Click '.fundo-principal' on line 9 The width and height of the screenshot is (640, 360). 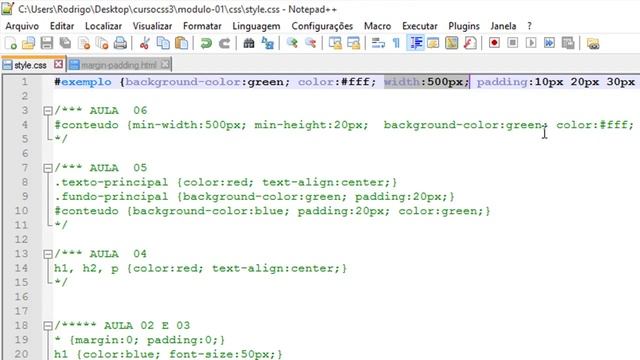click(x=111, y=197)
